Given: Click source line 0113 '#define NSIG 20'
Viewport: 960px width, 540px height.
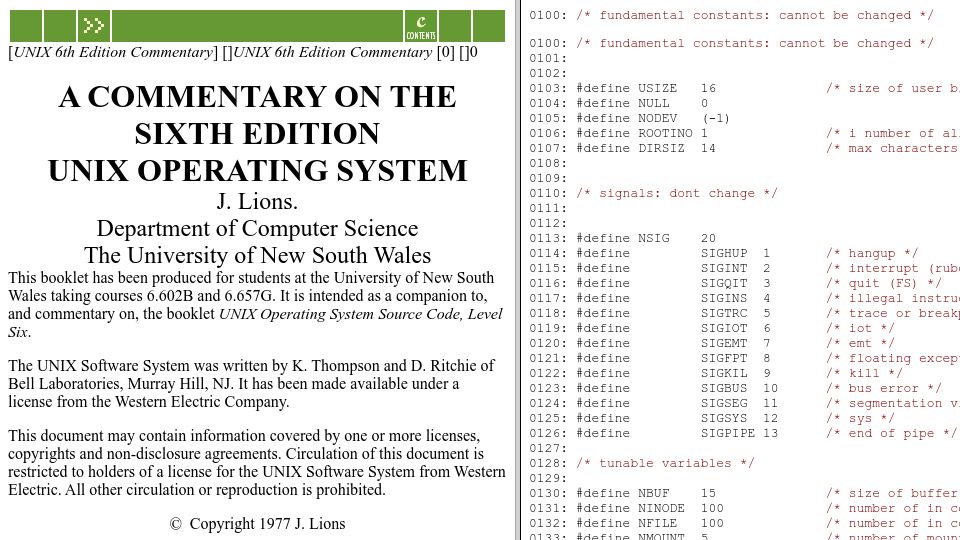Looking at the screenshot, I should (623, 238).
